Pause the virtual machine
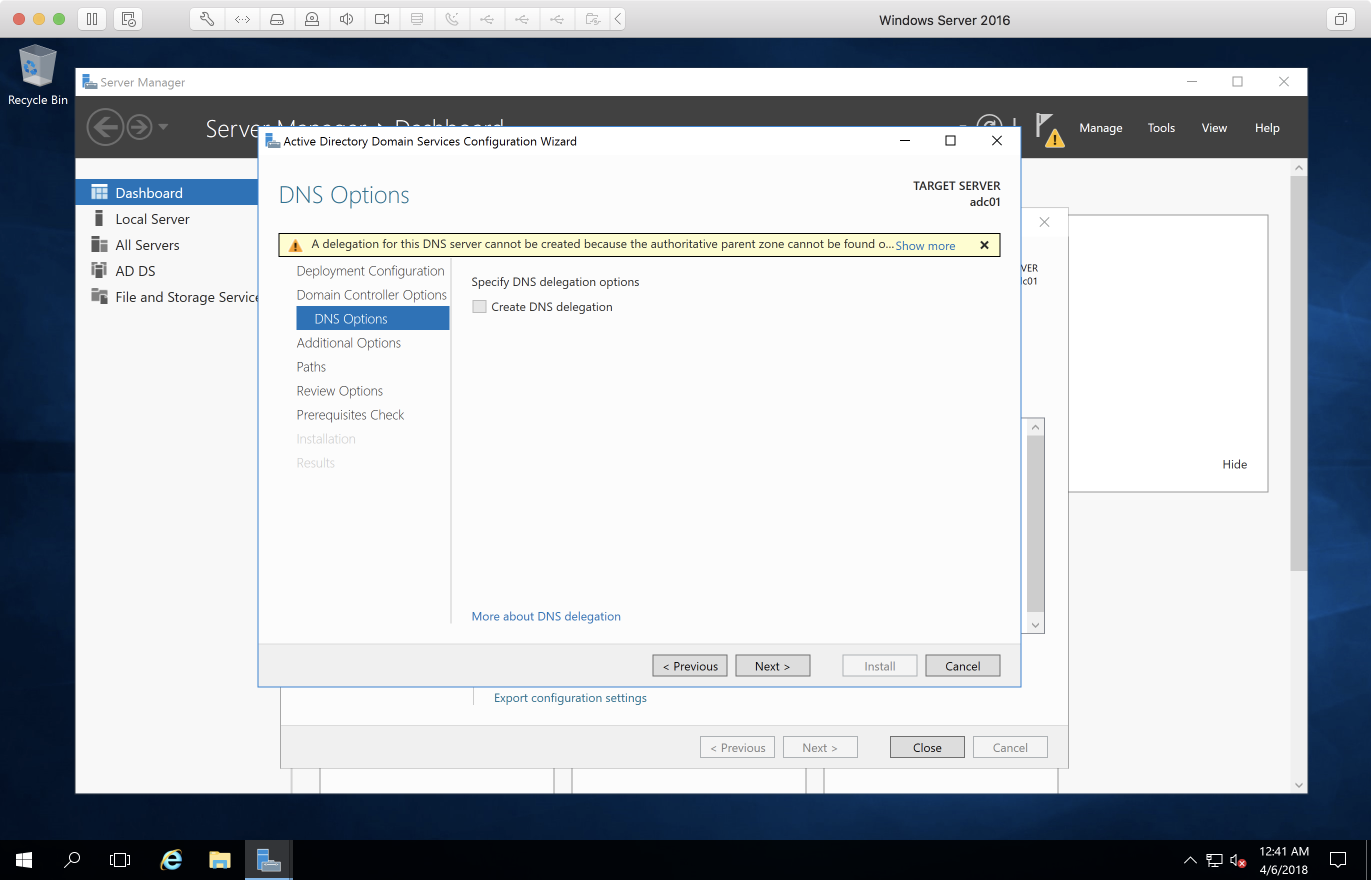 [x=91, y=19]
